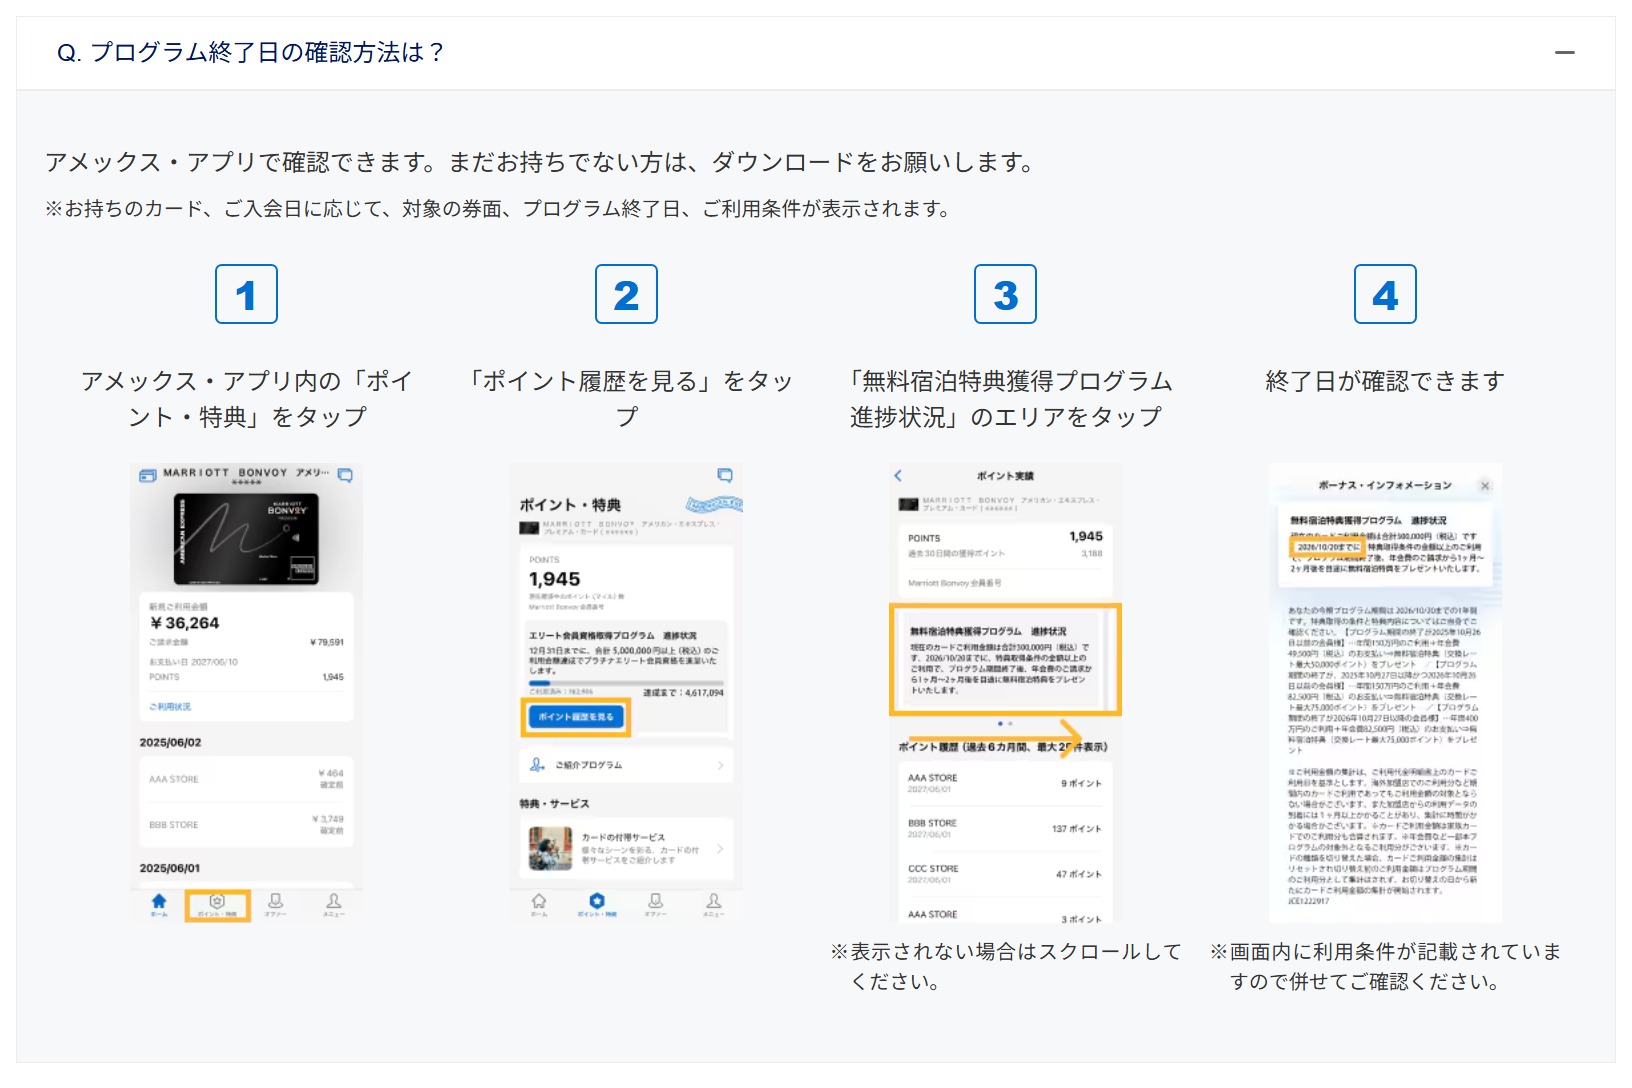Viewport: 1632px width, 1088px height.
Task: Tap the highlighted 無料宿泊特典獲得プログラム 進捗状況 area
Action: click(1005, 660)
